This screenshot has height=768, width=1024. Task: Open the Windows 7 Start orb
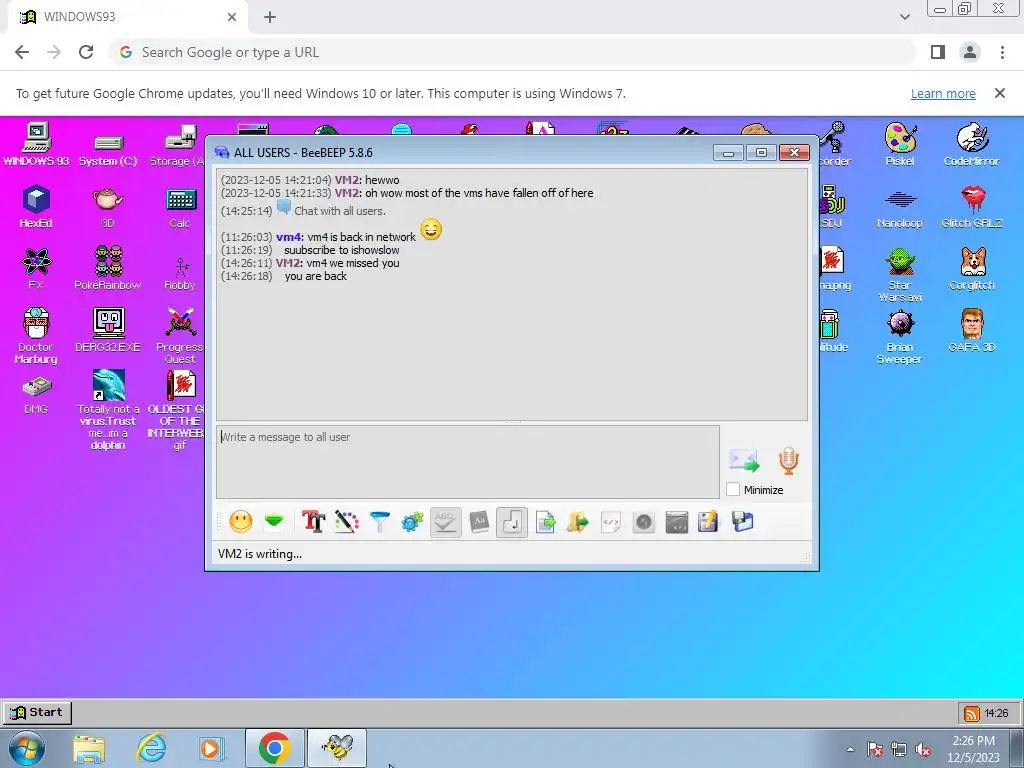click(x=27, y=748)
